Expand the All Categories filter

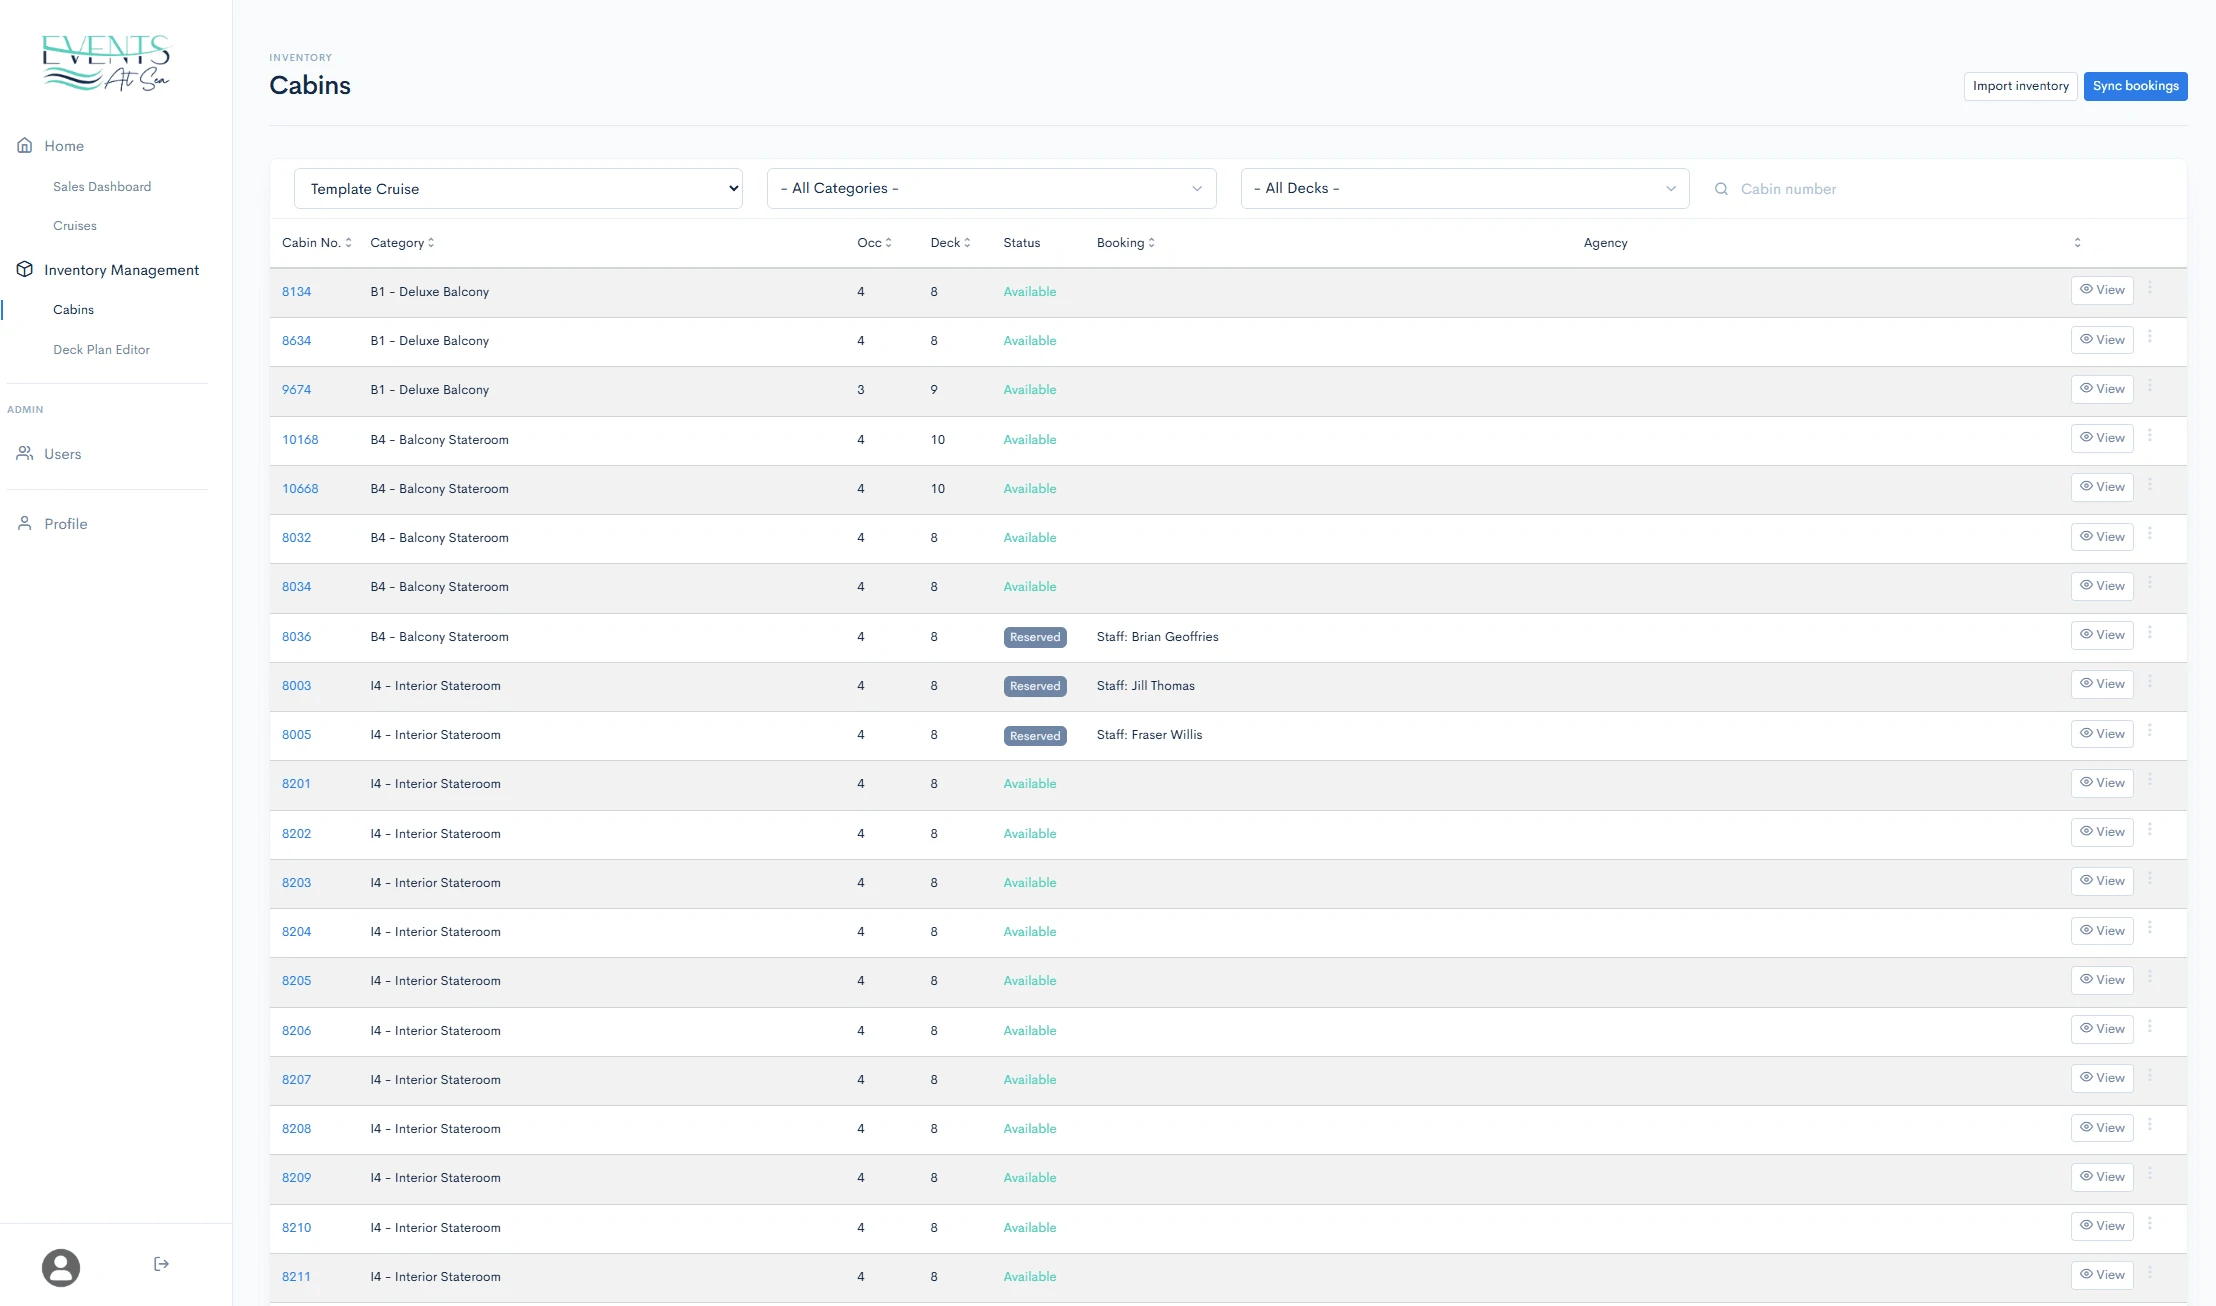coord(991,189)
